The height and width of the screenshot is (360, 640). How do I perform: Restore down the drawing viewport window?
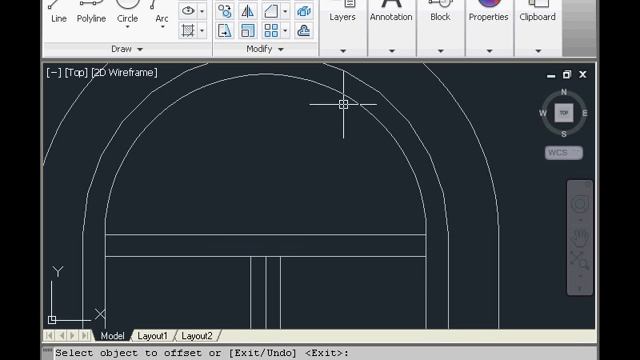567,75
